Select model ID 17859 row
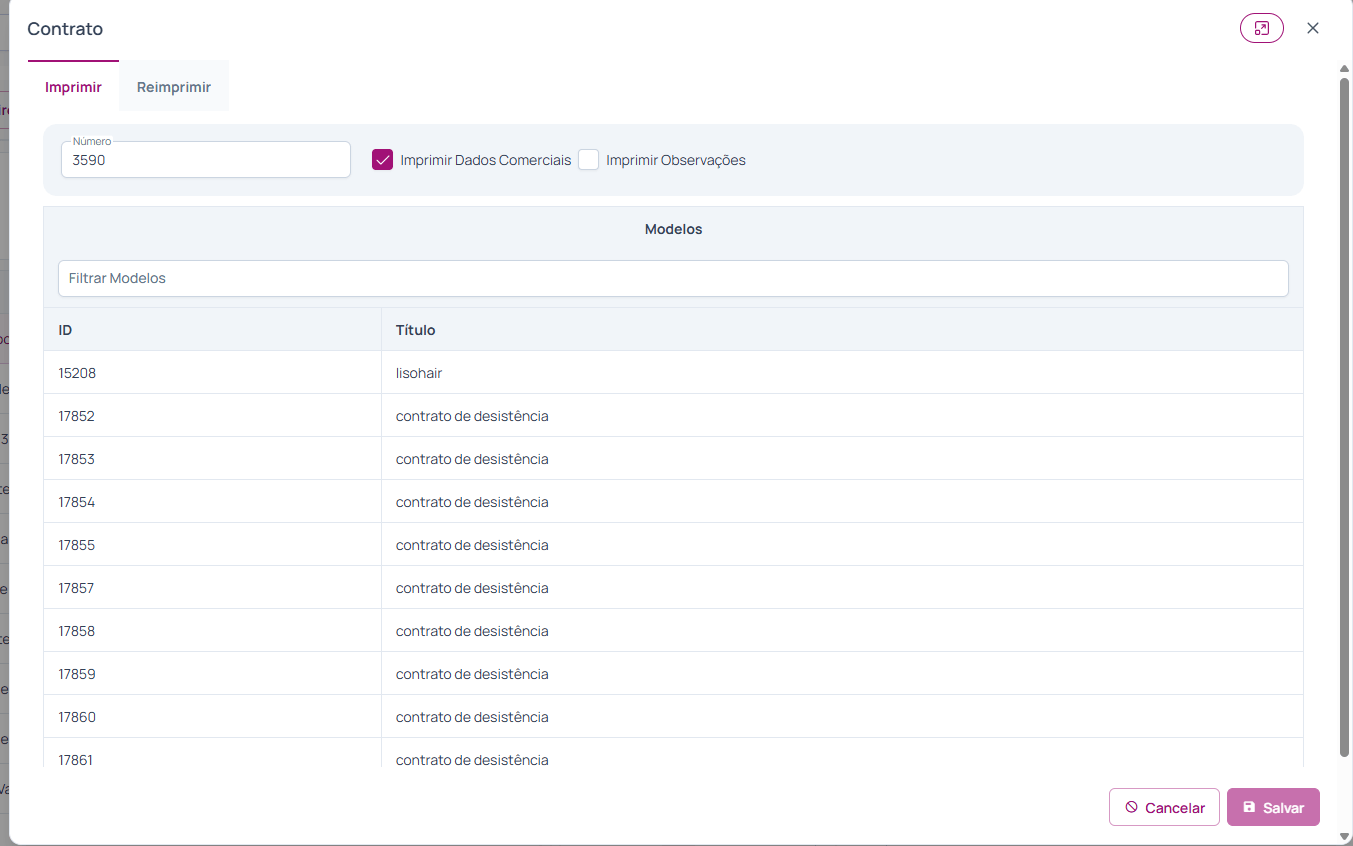The image size is (1353, 846). point(673,674)
